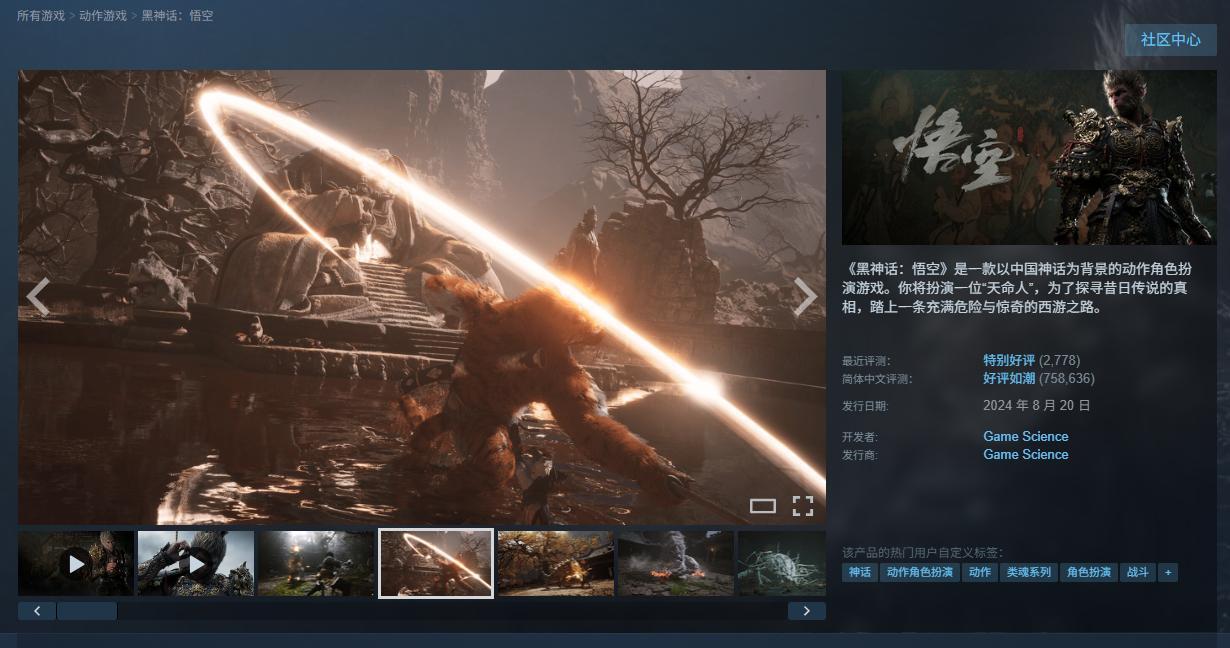Show the previous screenshot with left arrow
Image resolution: width=1230 pixels, height=648 pixels.
pyautogui.click(x=38, y=297)
